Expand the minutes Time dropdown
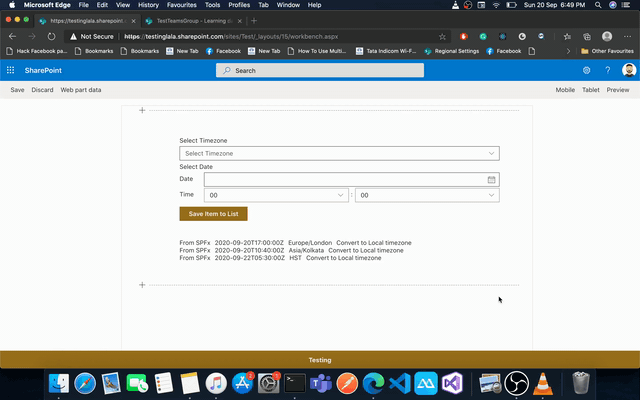 [x=427, y=195]
